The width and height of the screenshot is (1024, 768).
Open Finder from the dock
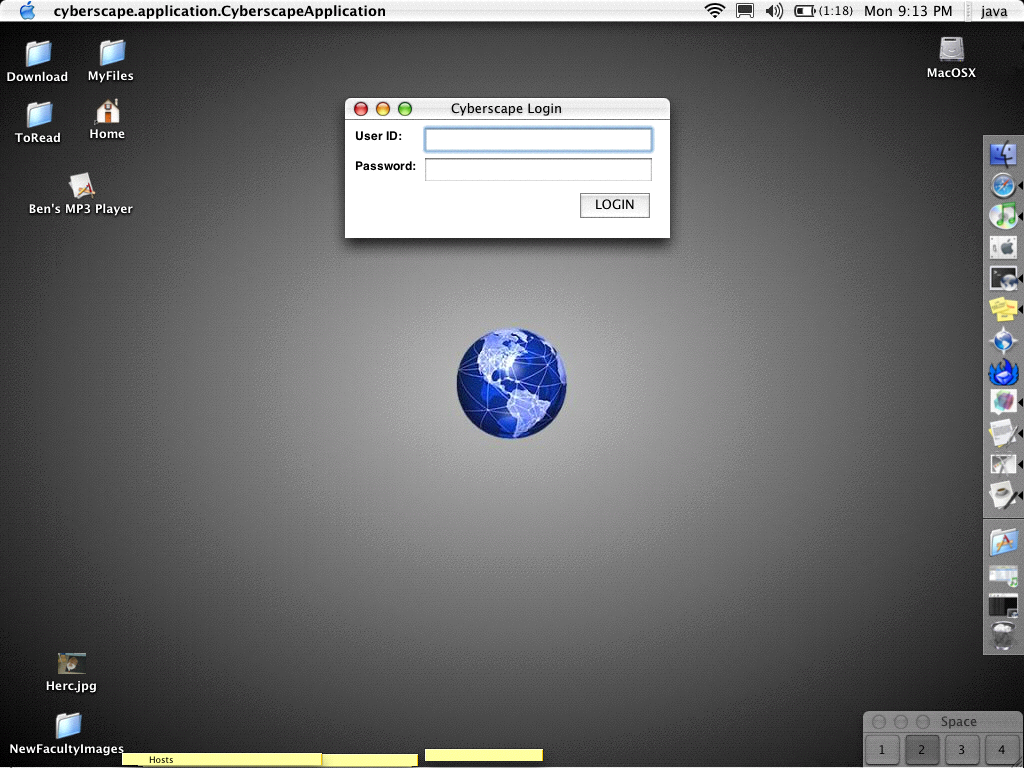(x=1003, y=154)
